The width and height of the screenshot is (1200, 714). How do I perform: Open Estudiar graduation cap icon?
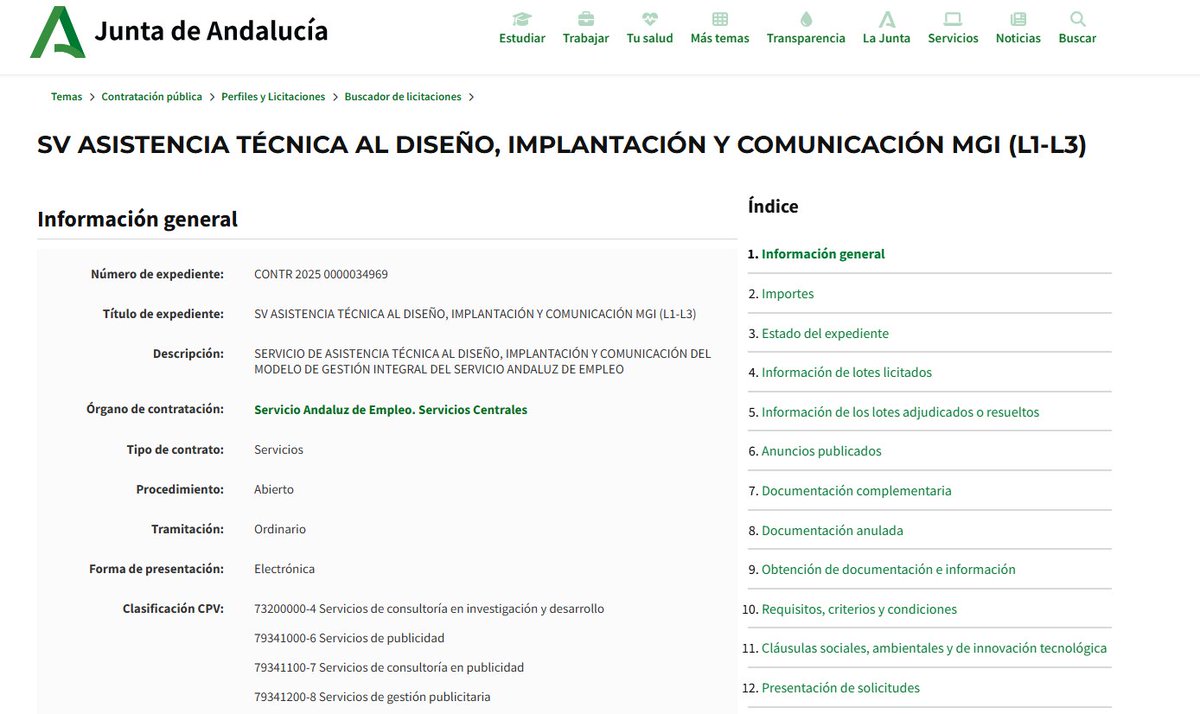click(522, 18)
